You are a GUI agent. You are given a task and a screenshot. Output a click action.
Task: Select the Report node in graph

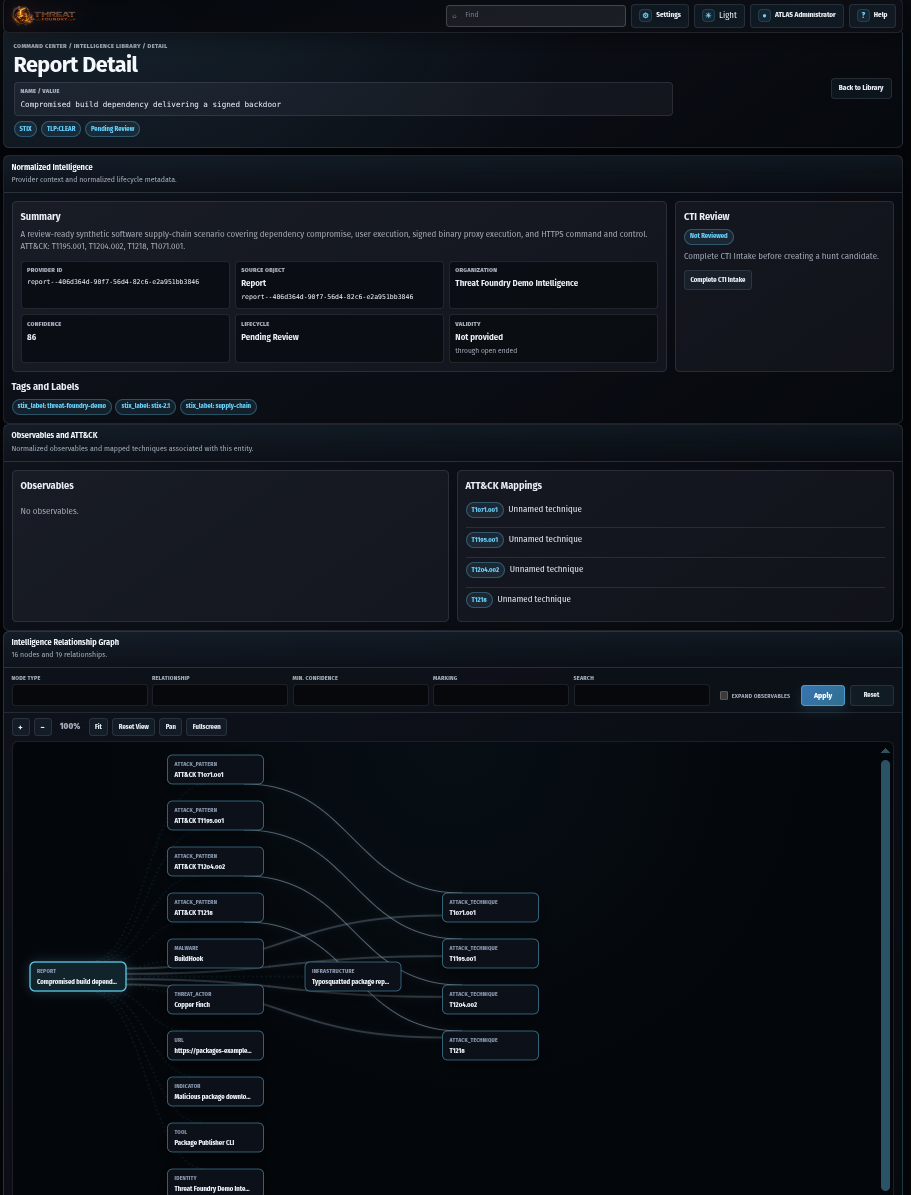(78, 976)
